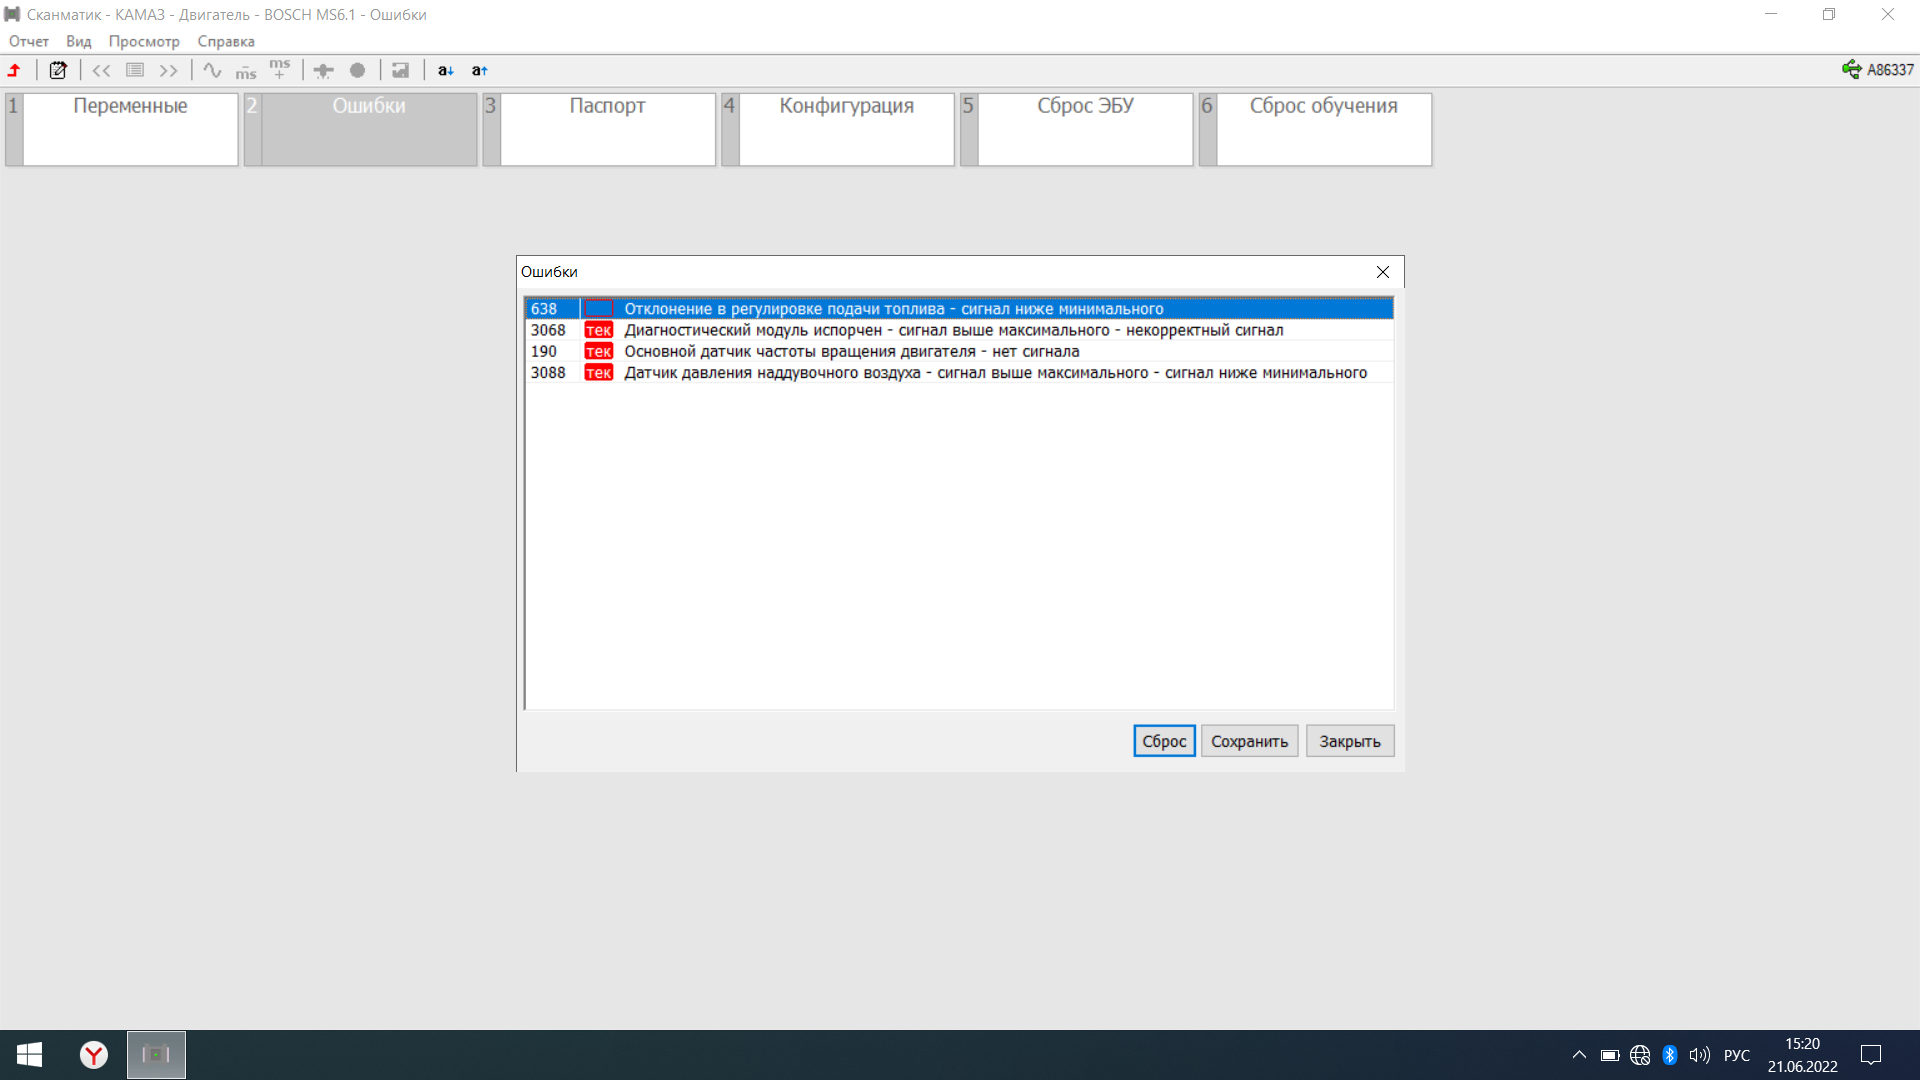Expand hidden system tray icons chevron
This screenshot has width=1920, height=1080.
coord(1579,1055)
